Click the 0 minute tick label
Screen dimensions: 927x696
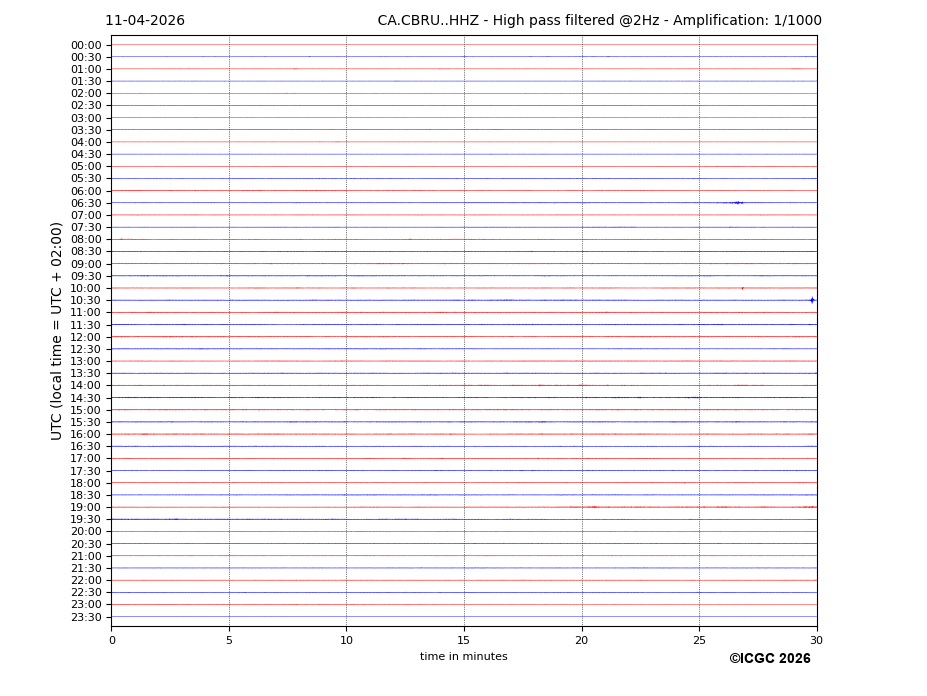[112, 640]
